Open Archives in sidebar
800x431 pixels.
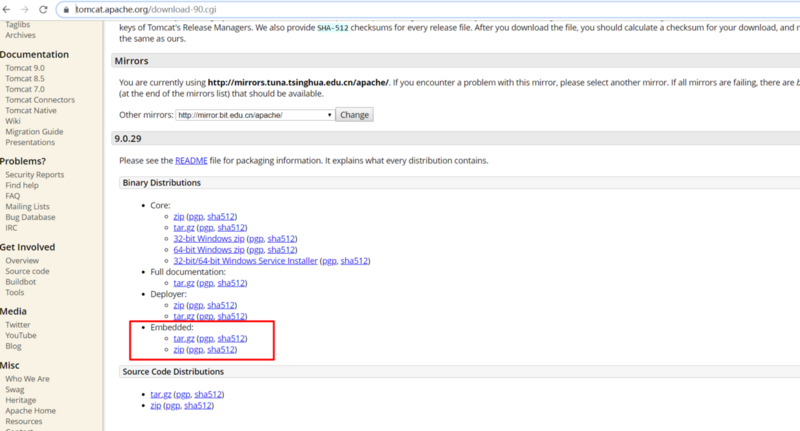[20, 35]
